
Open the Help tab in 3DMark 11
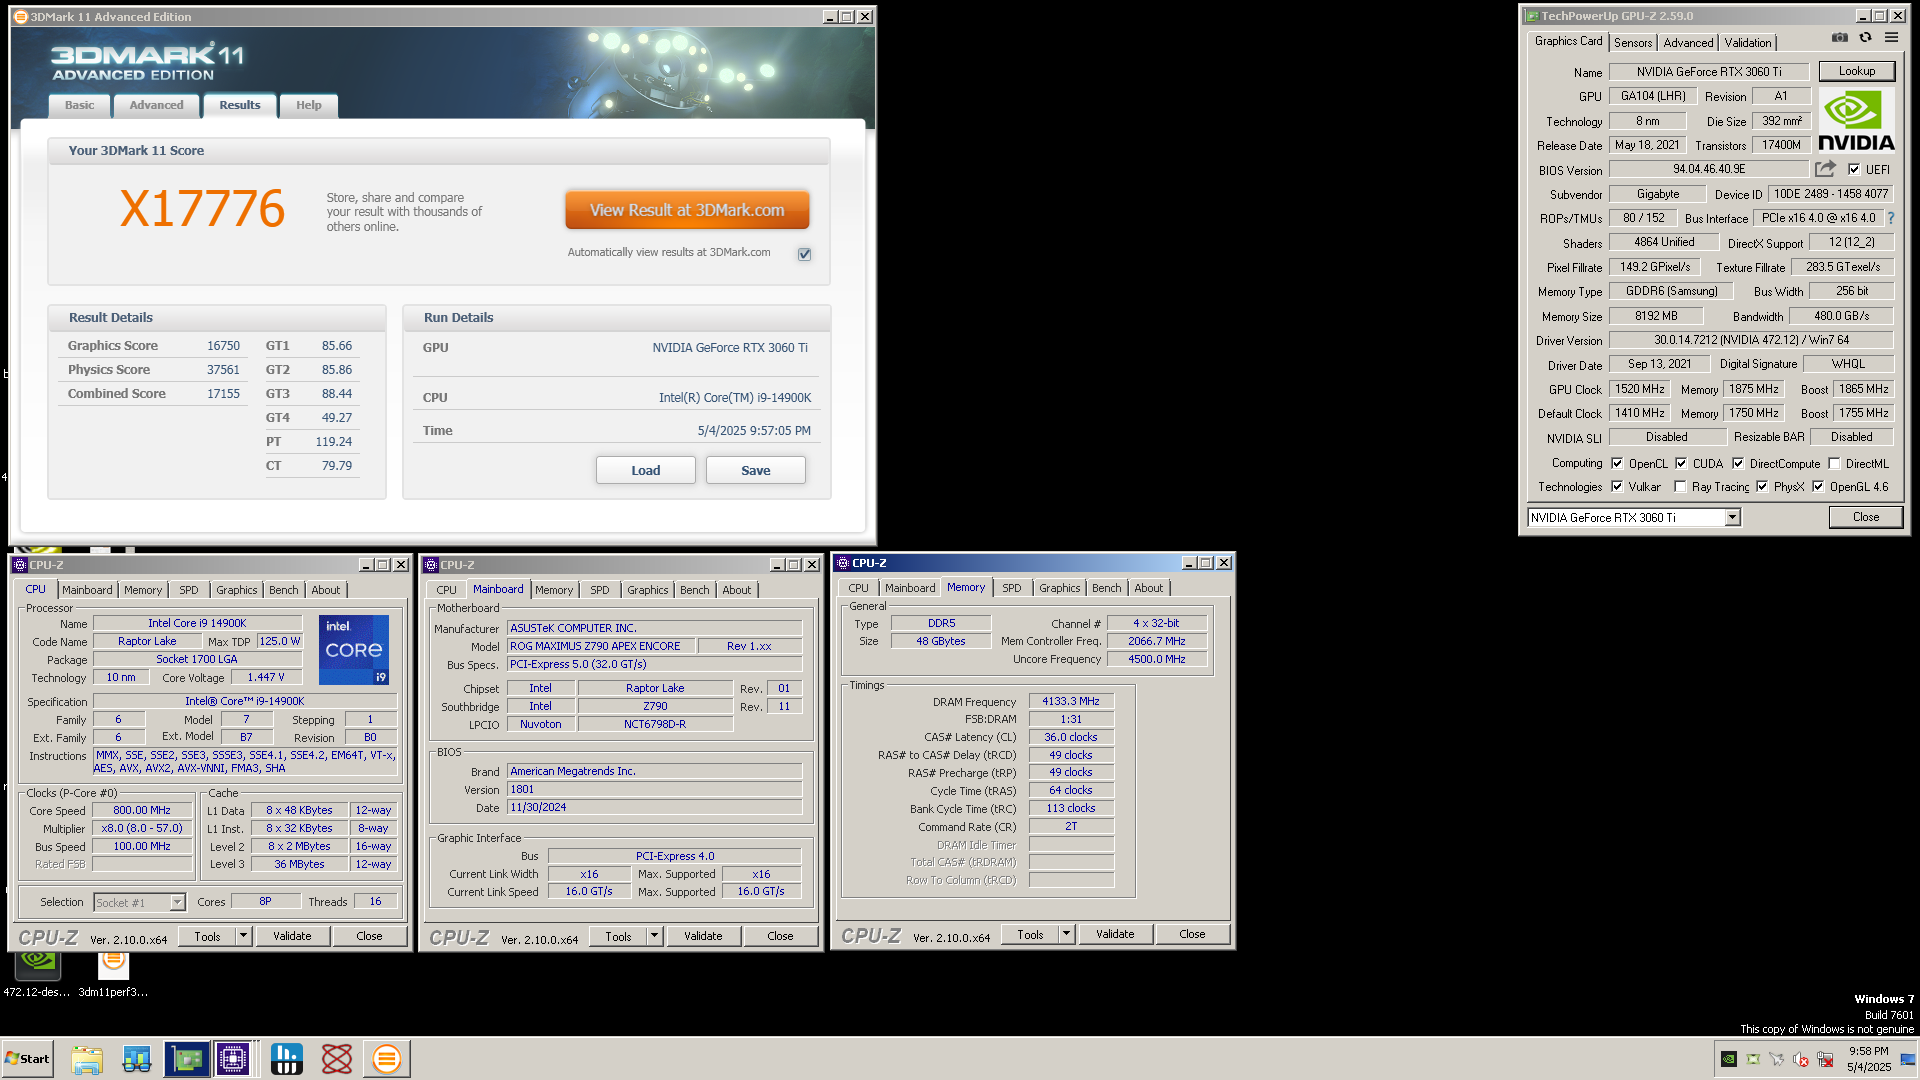tap(308, 106)
